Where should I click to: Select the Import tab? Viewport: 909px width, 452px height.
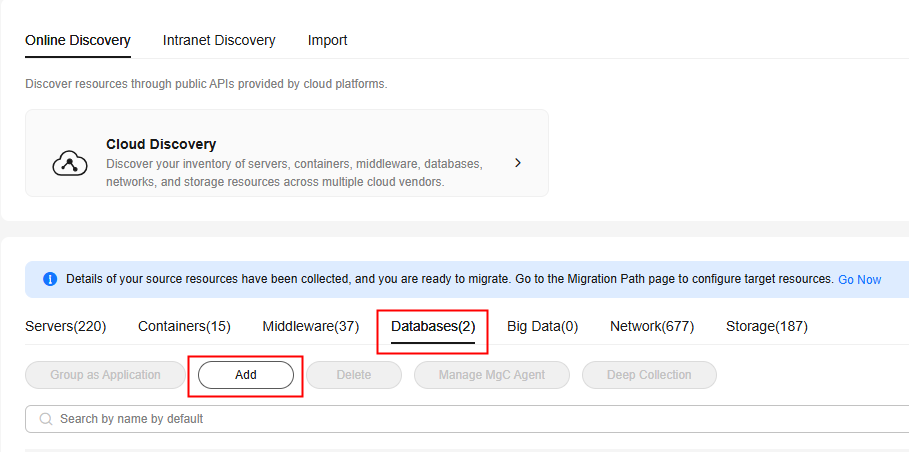[328, 41]
